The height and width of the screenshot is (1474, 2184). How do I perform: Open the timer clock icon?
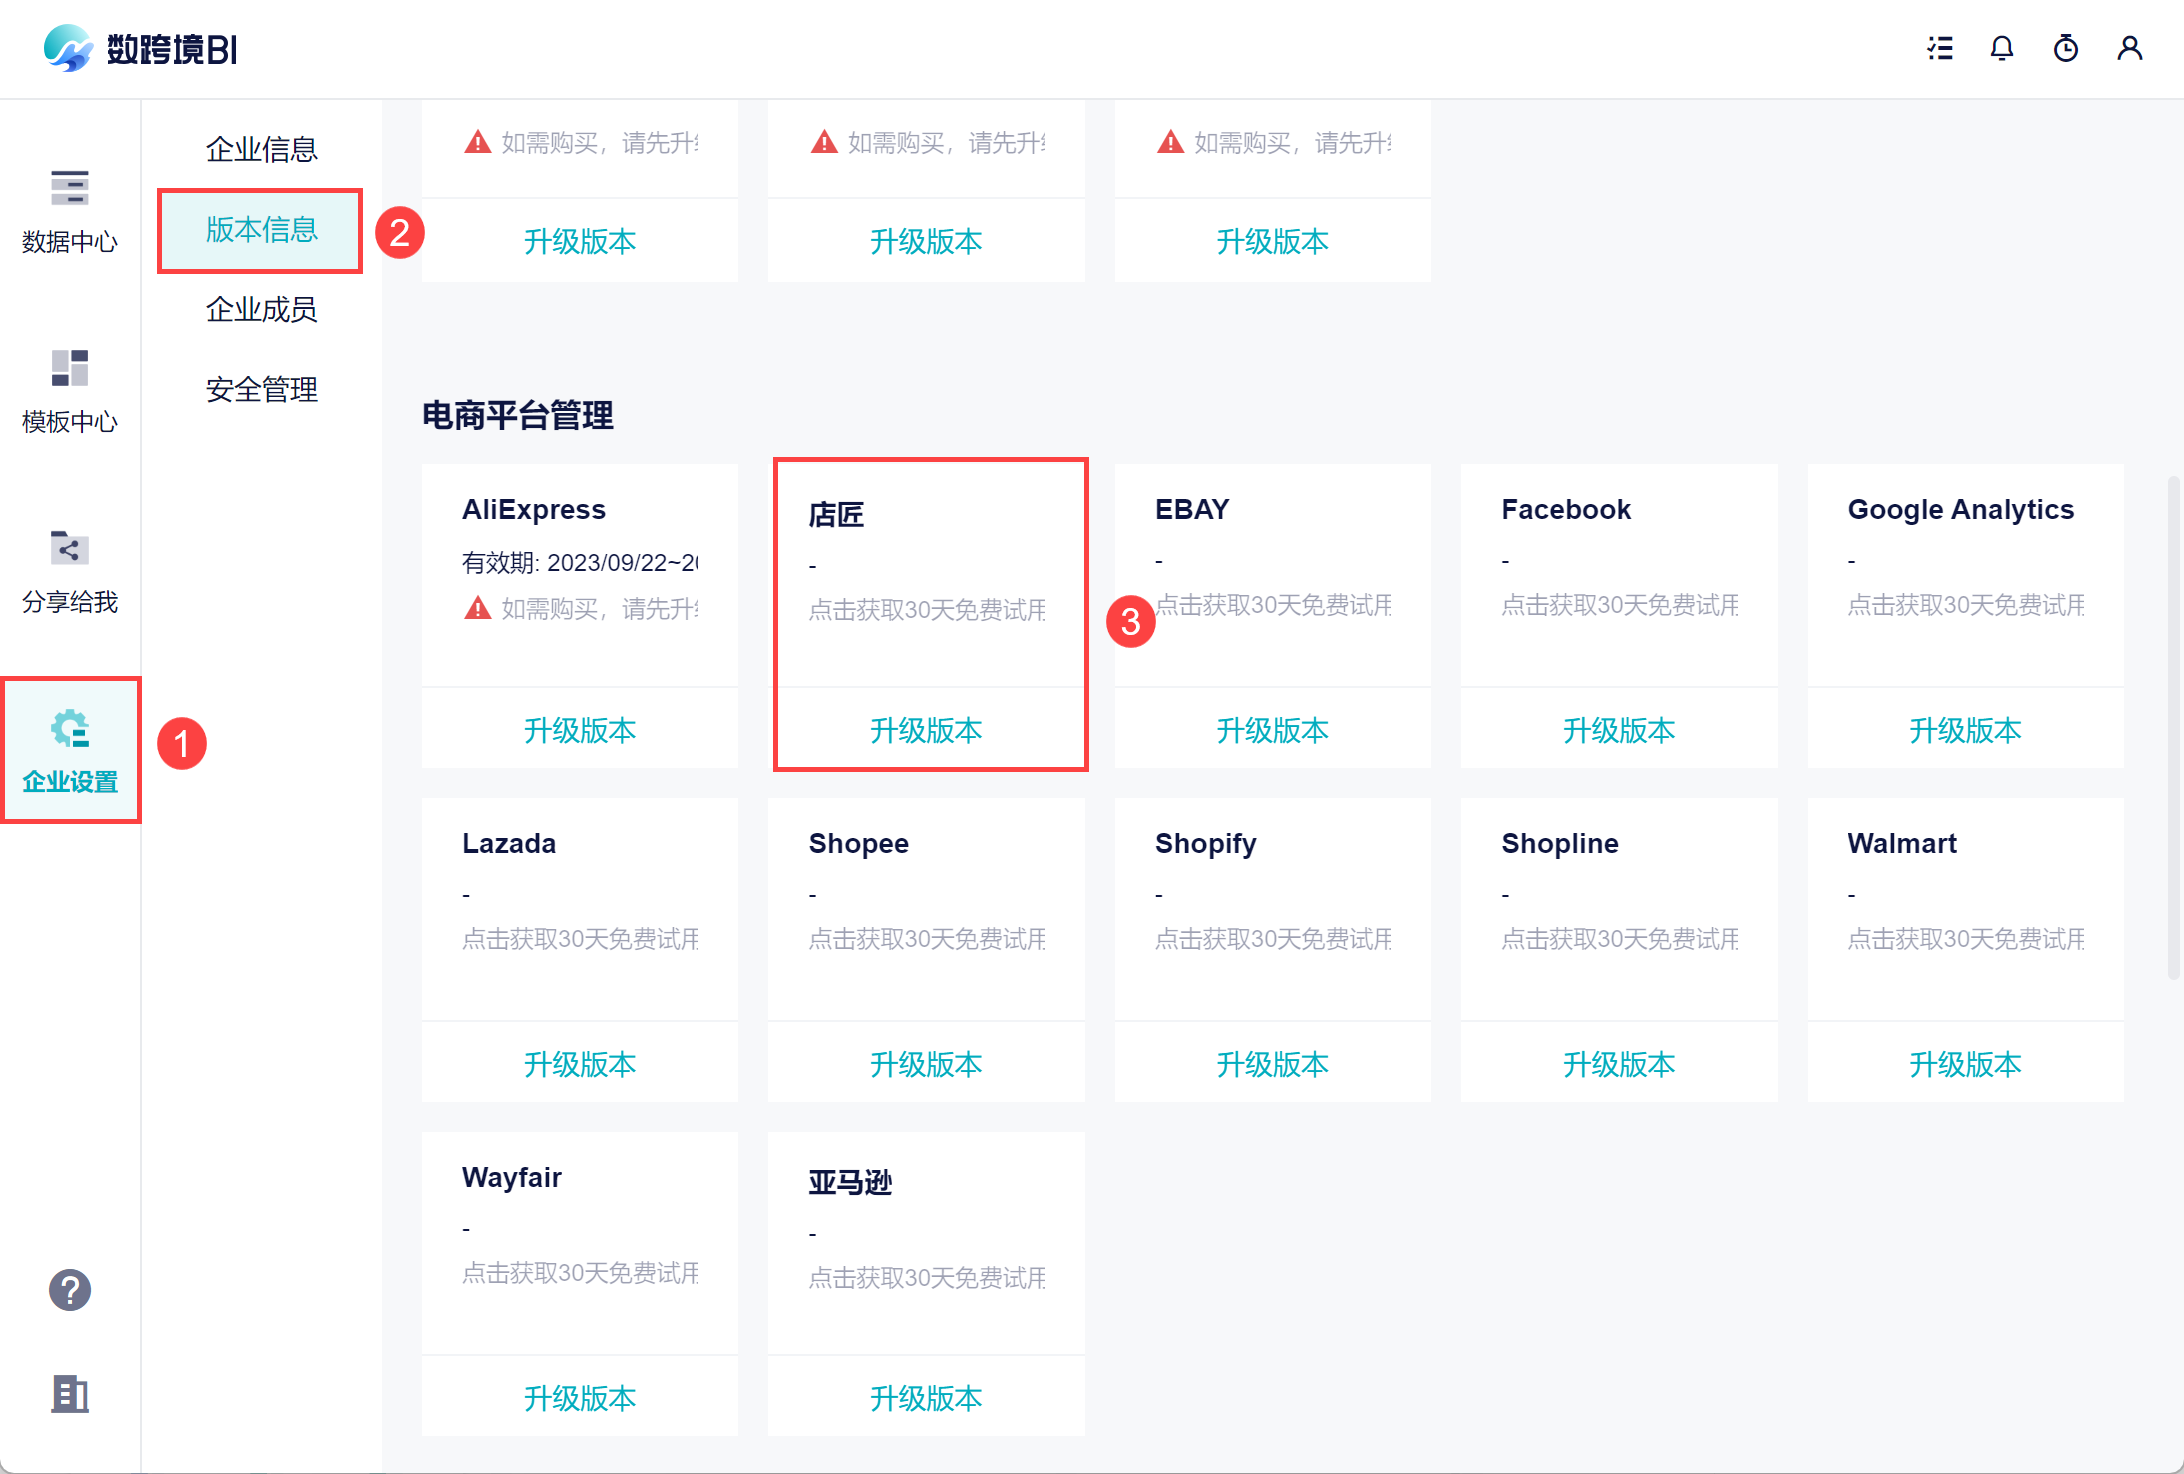(x=2066, y=48)
